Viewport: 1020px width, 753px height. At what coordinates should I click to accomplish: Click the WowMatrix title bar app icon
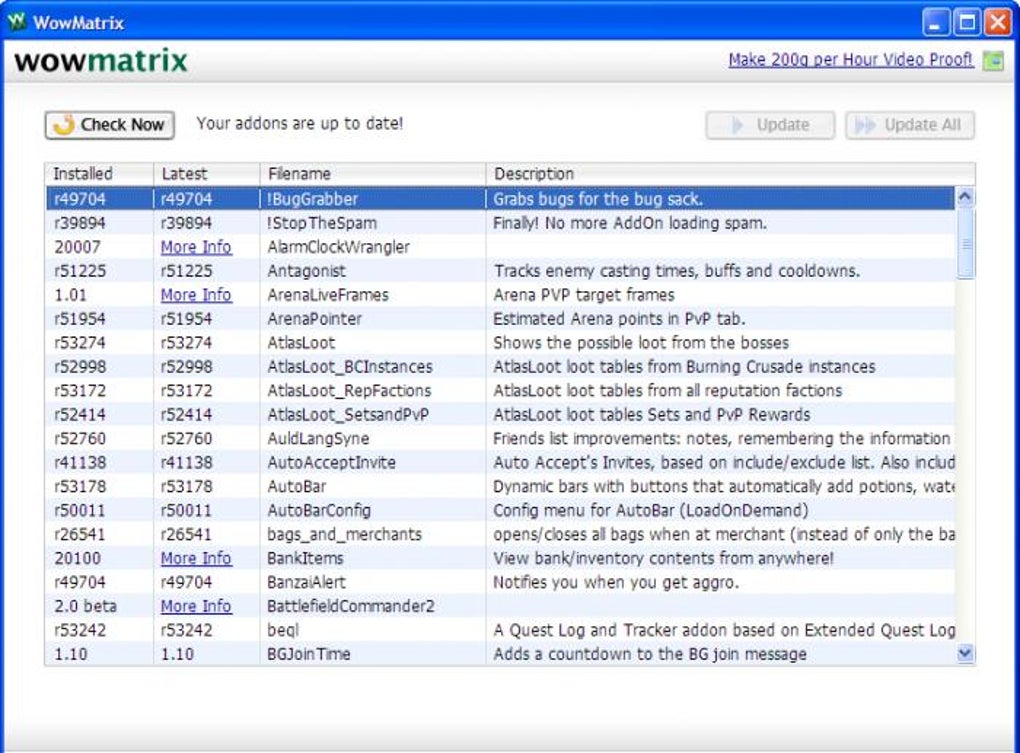16,21
